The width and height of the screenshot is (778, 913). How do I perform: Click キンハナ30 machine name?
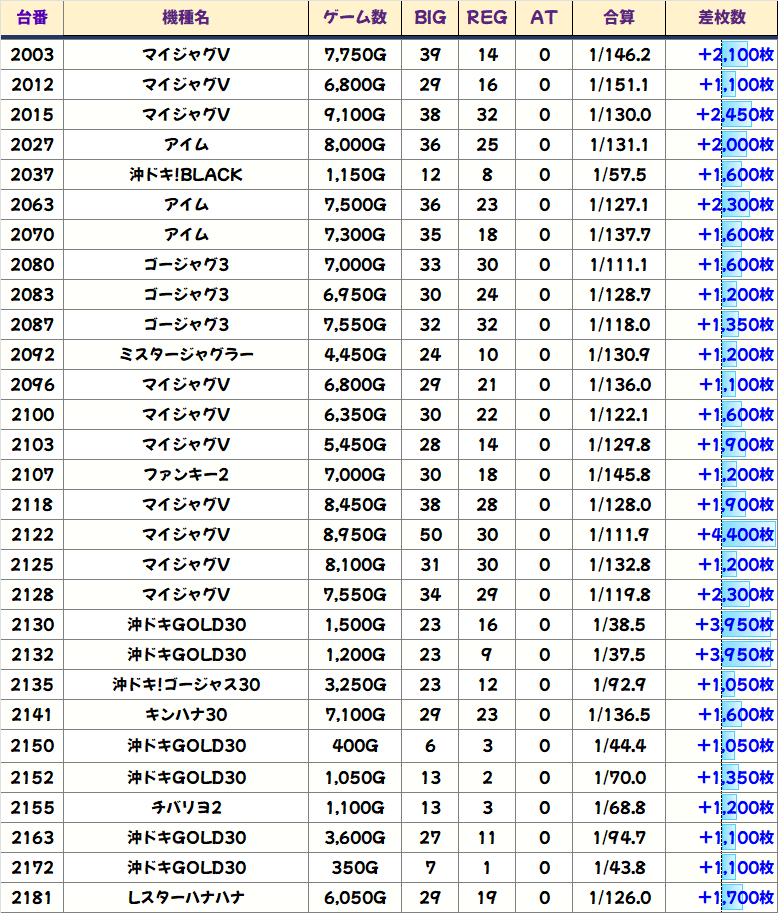186,714
